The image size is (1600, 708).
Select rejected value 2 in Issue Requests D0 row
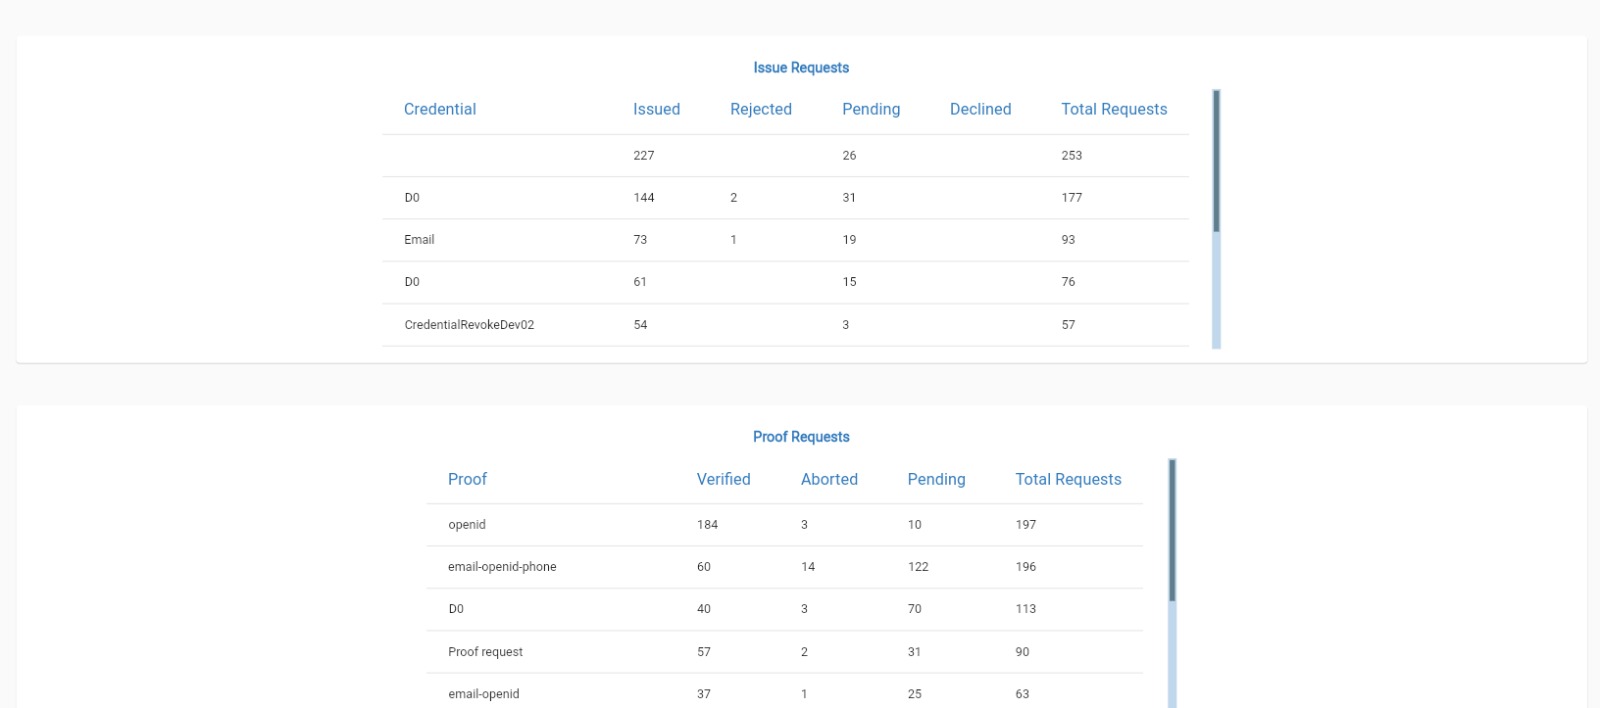(734, 197)
